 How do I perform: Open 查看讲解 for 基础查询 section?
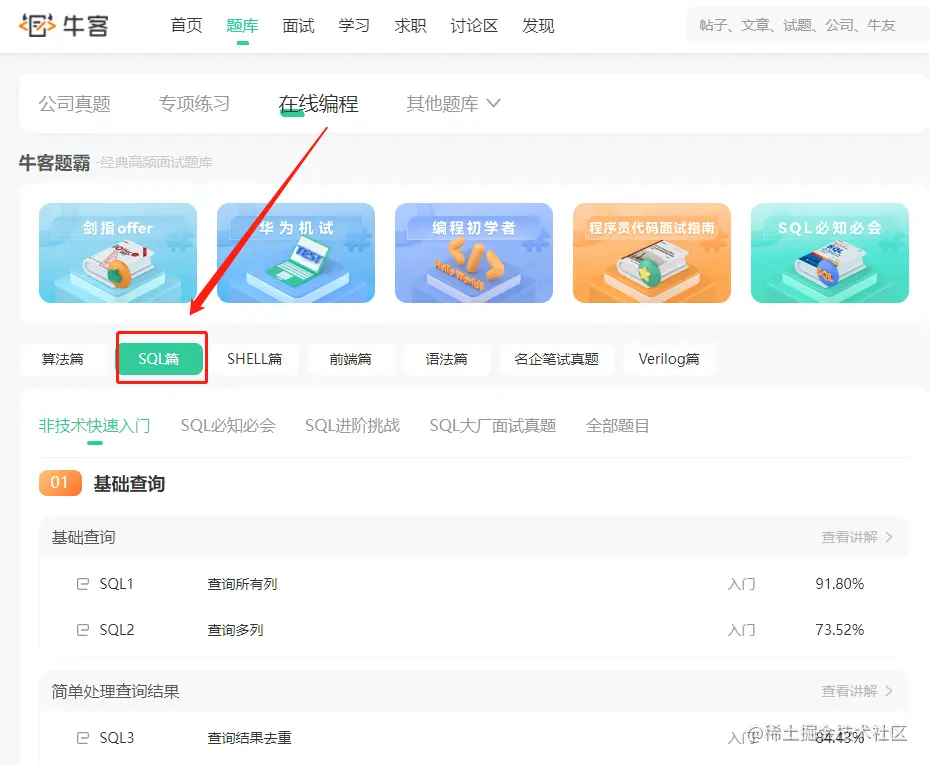pyautogui.click(x=857, y=537)
